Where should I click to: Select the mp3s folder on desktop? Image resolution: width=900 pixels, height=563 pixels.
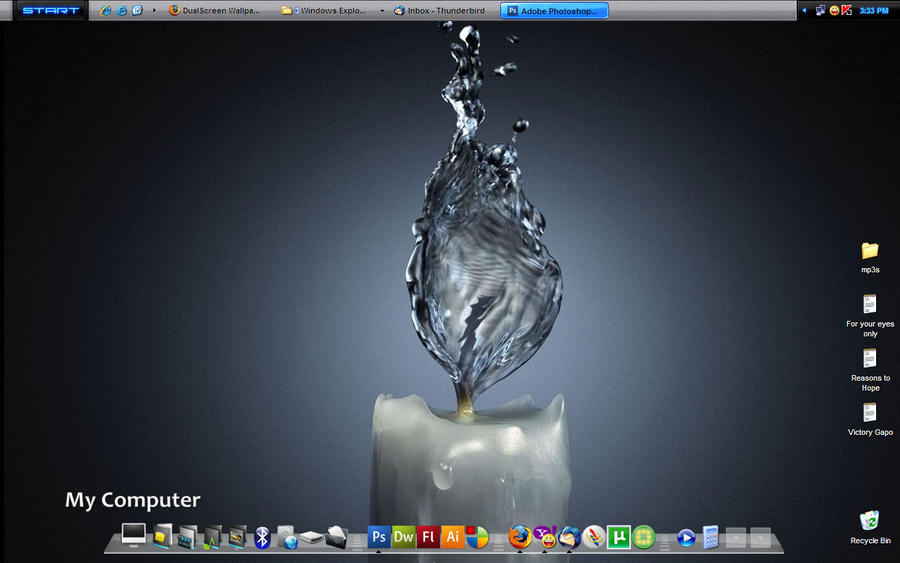pyautogui.click(x=870, y=258)
